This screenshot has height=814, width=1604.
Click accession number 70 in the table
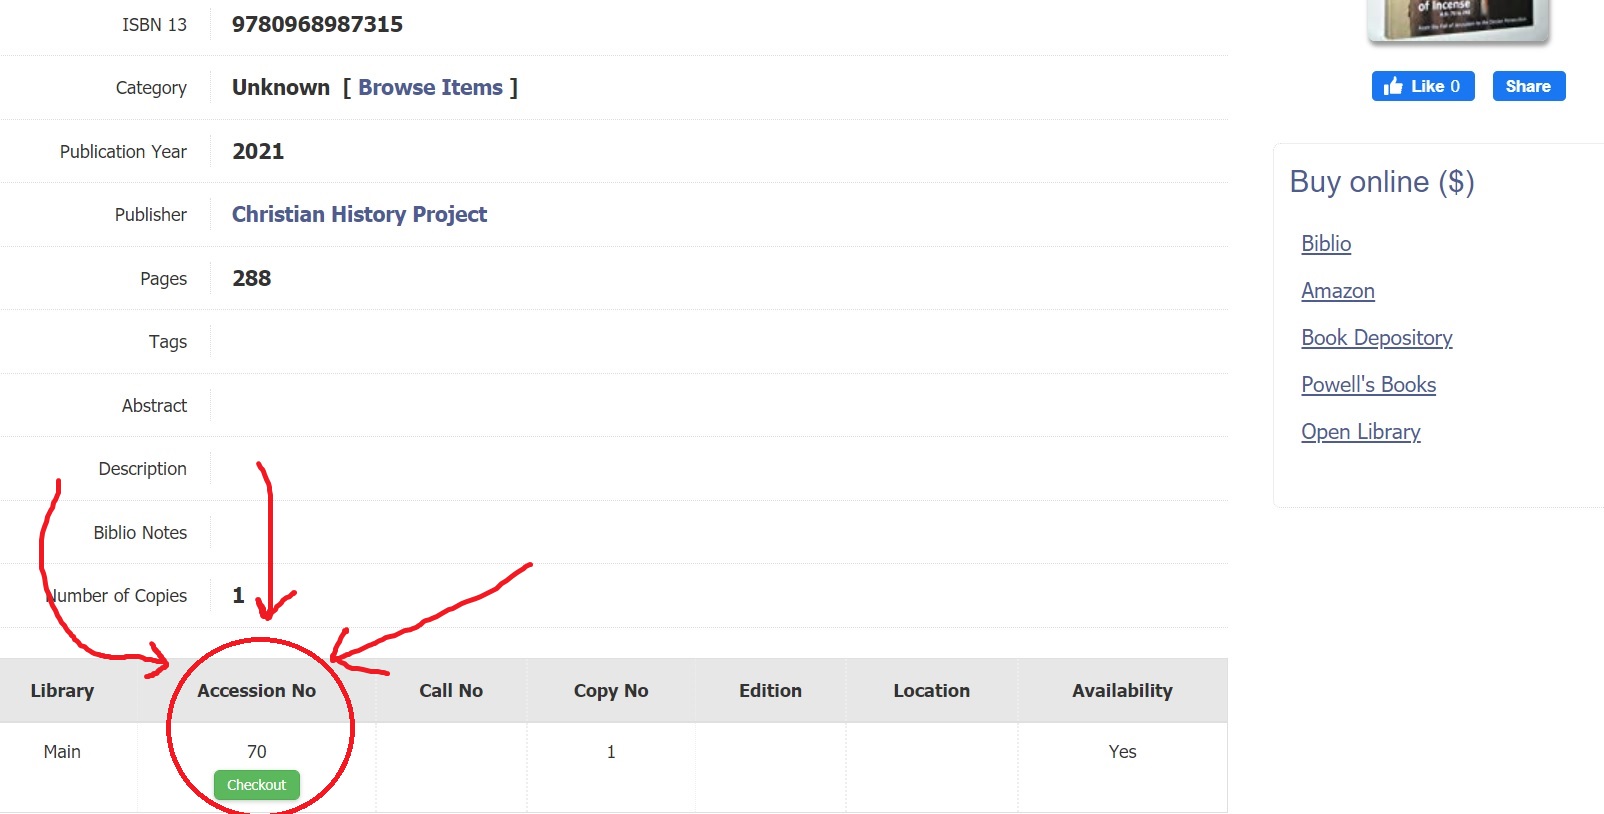257,752
